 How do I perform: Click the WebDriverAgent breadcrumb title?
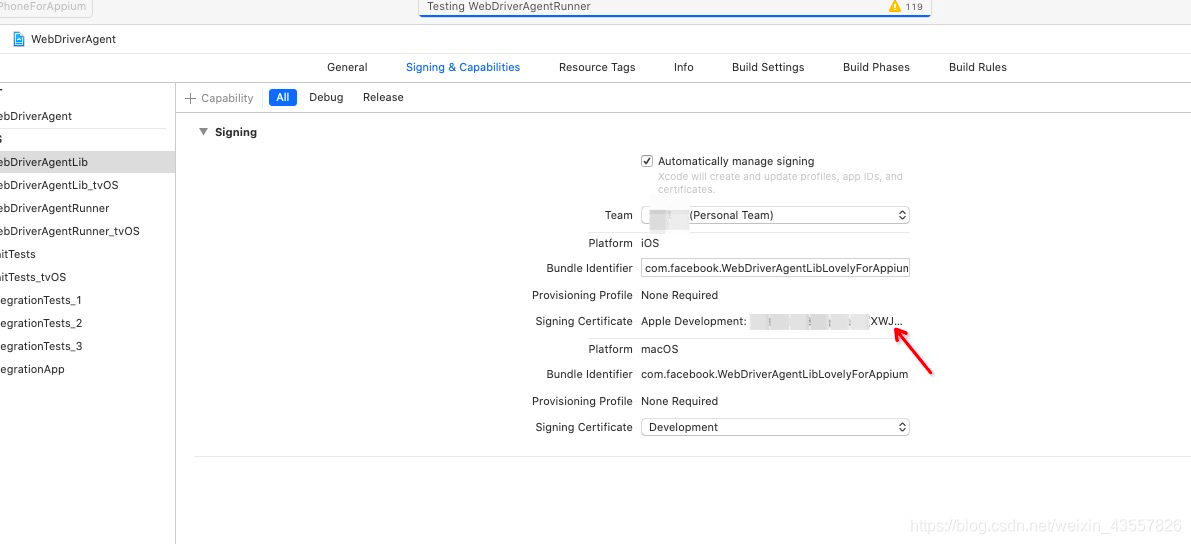(74, 39)
